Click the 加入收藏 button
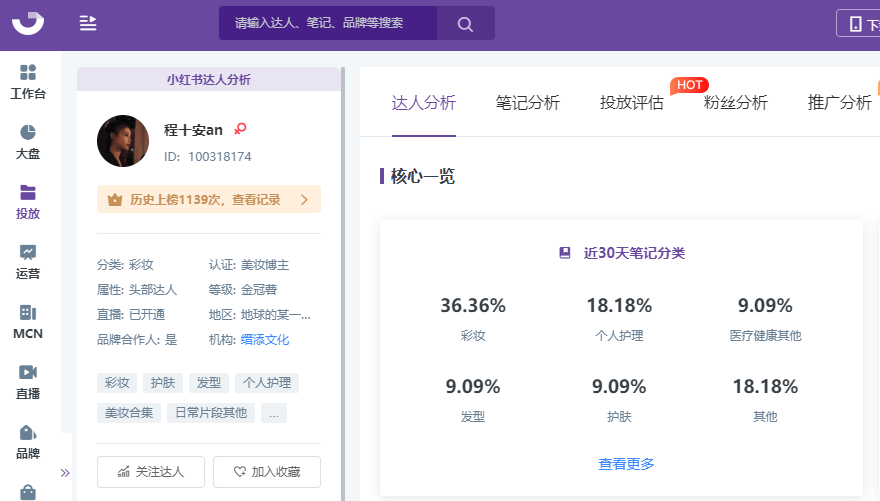Image resolution: width=880 pixels, height=501 pixels. click(x=266, y=471)
